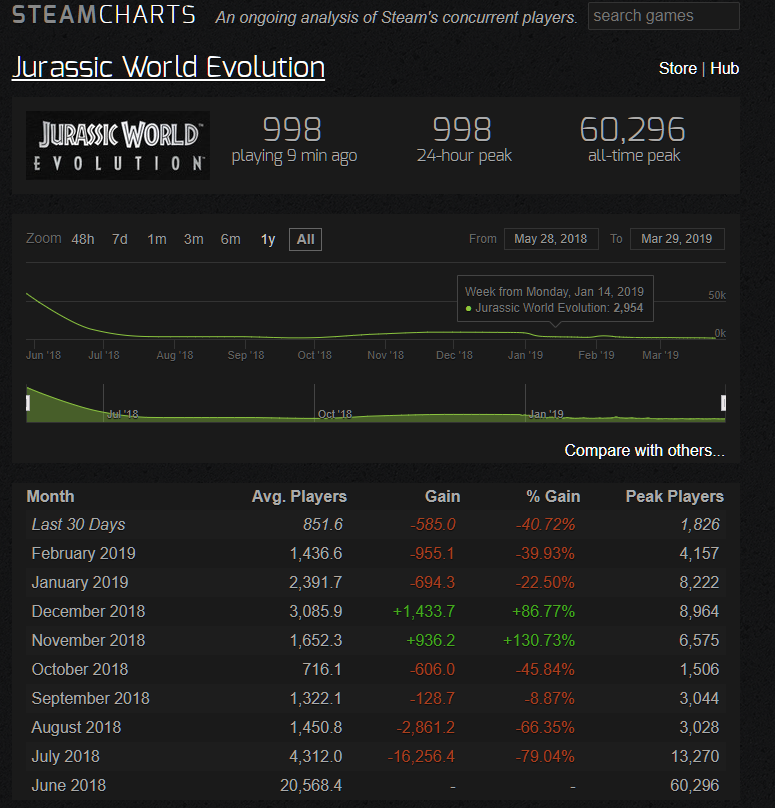Viewport: 775px width, 808px height.
Task: Click the Mar '19 chart axis label
Action: (660, 355)
